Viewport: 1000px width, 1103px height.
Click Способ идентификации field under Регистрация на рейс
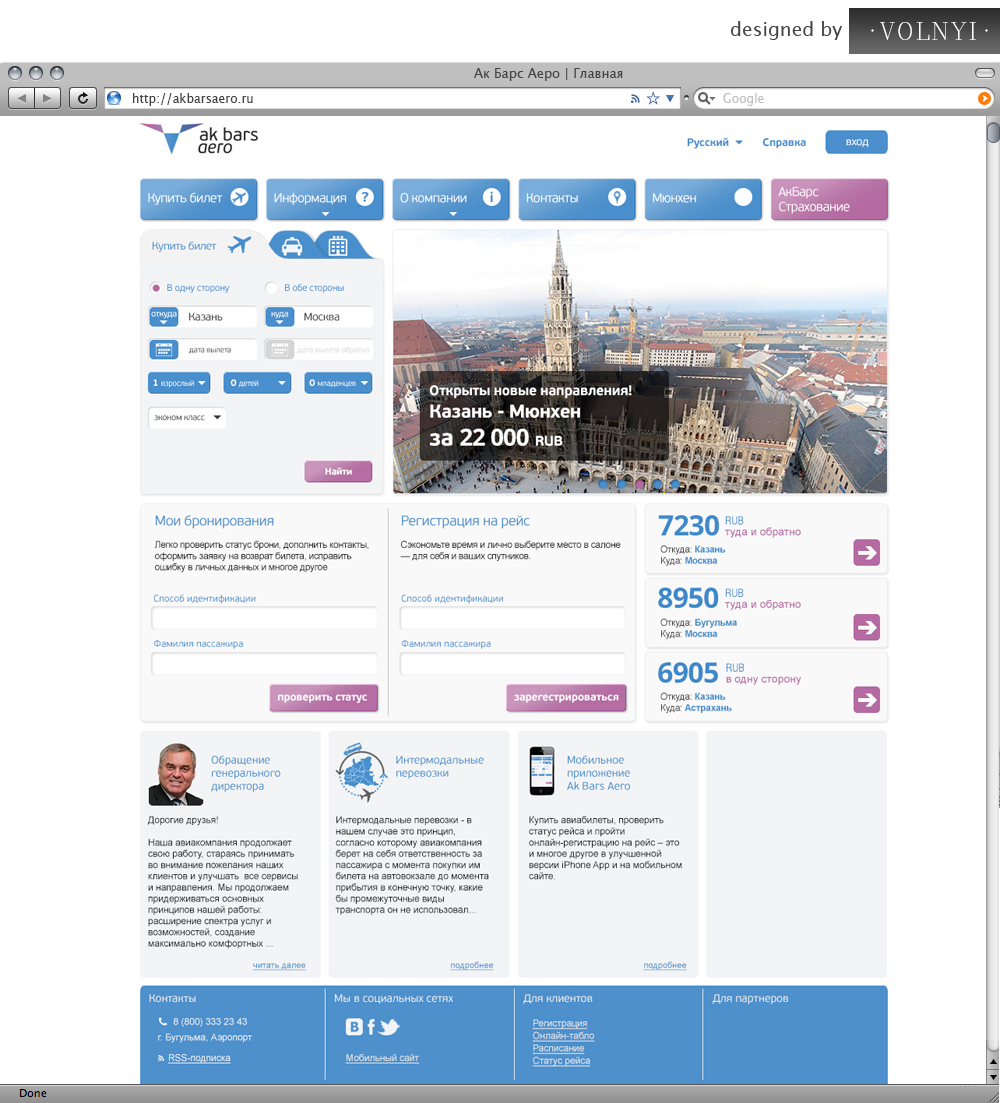click(x=513, y=618)
